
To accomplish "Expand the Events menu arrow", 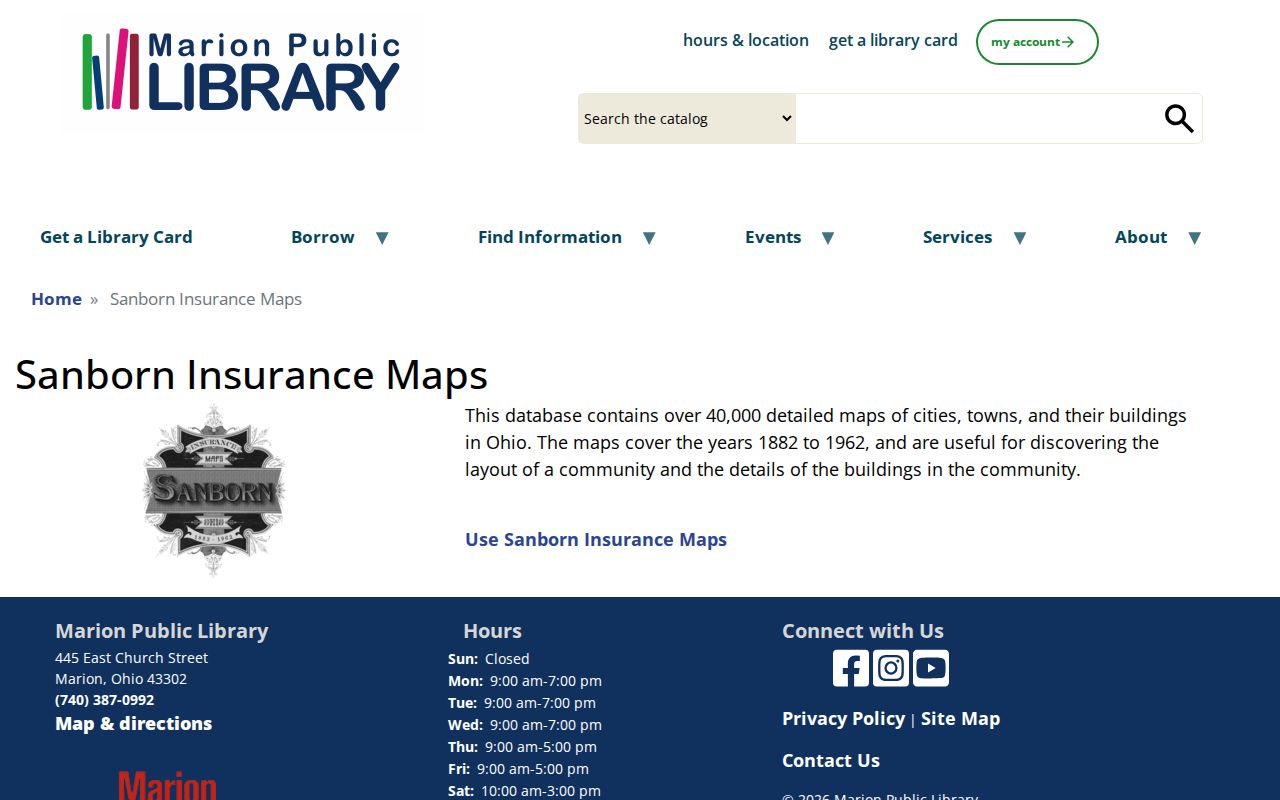I will tap(828, 238).
